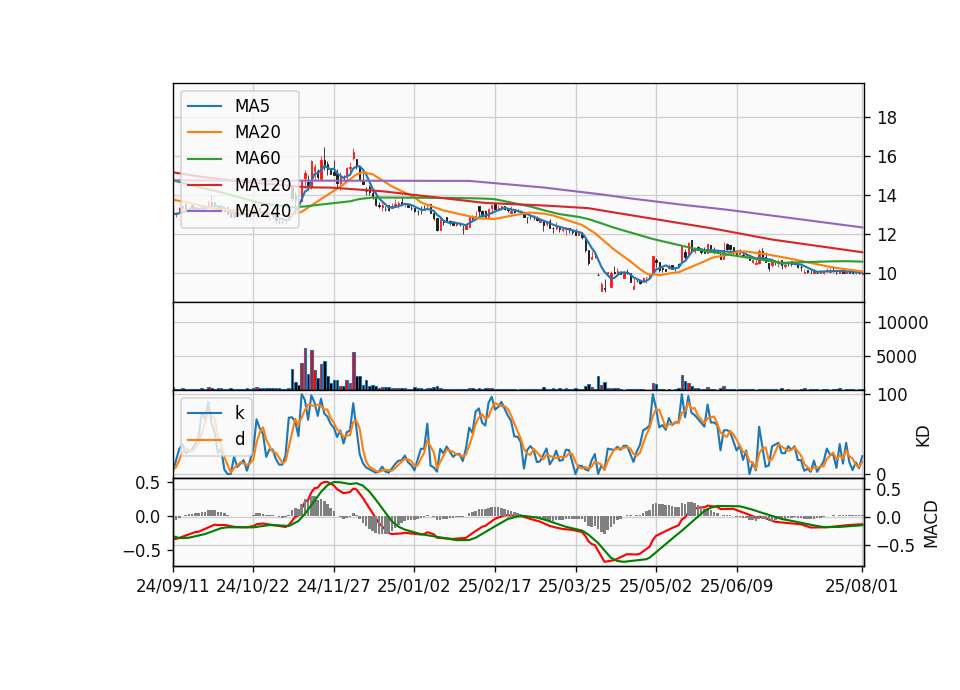
Task: Click the MA240 legend label
Action: (x=263, y=211)
